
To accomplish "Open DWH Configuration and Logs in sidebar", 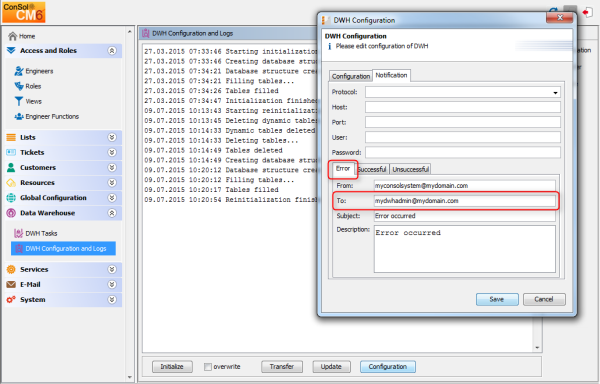I will 64,248.
